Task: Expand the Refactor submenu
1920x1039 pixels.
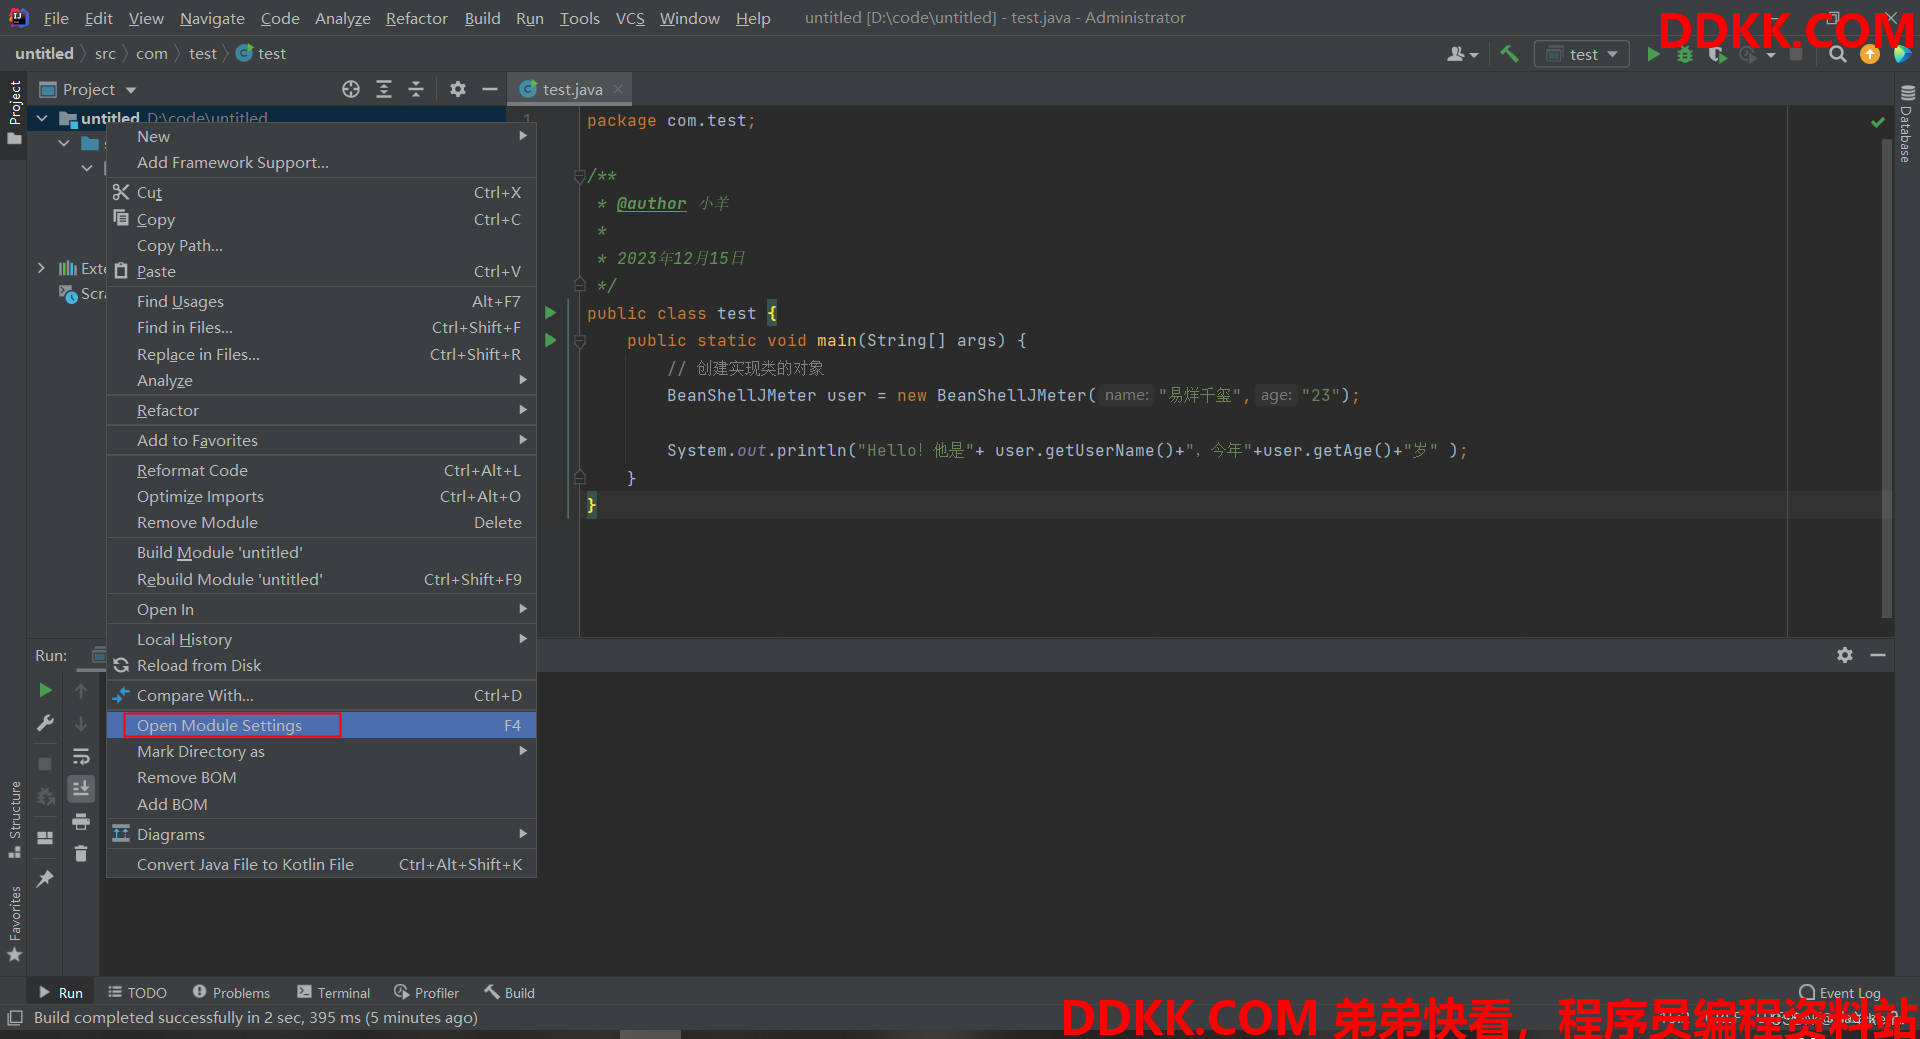Action: coord(321,410)
